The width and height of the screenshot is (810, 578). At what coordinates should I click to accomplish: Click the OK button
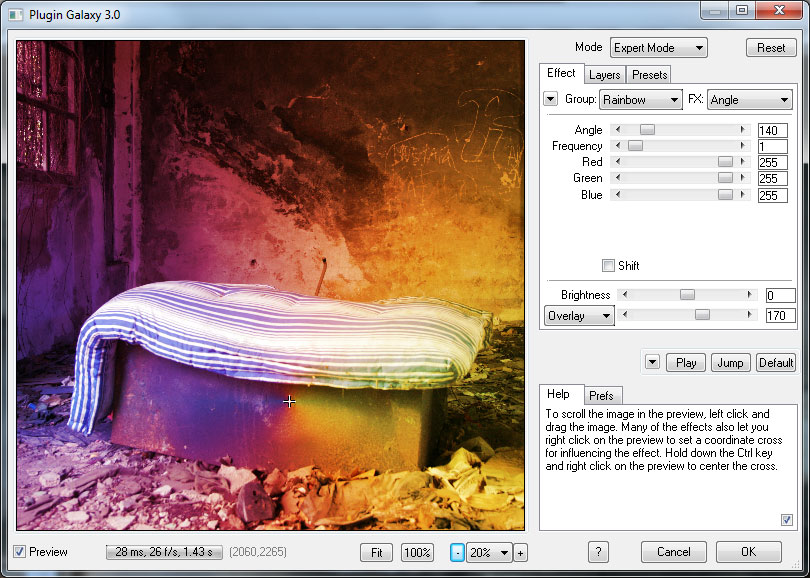[748, 552]
